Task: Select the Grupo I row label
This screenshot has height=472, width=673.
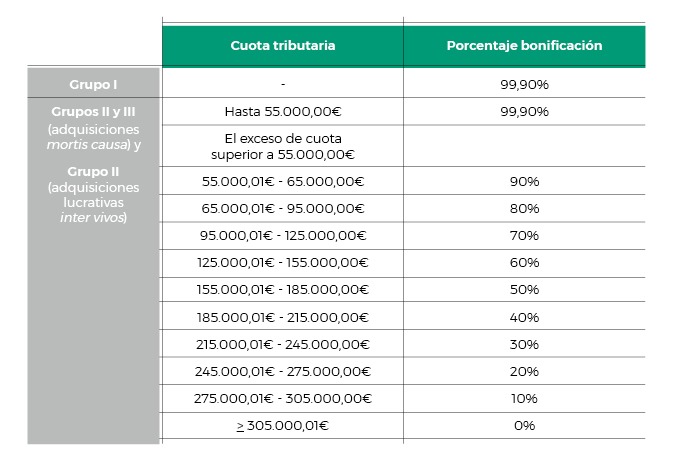Action: click(x=93, y=84)
